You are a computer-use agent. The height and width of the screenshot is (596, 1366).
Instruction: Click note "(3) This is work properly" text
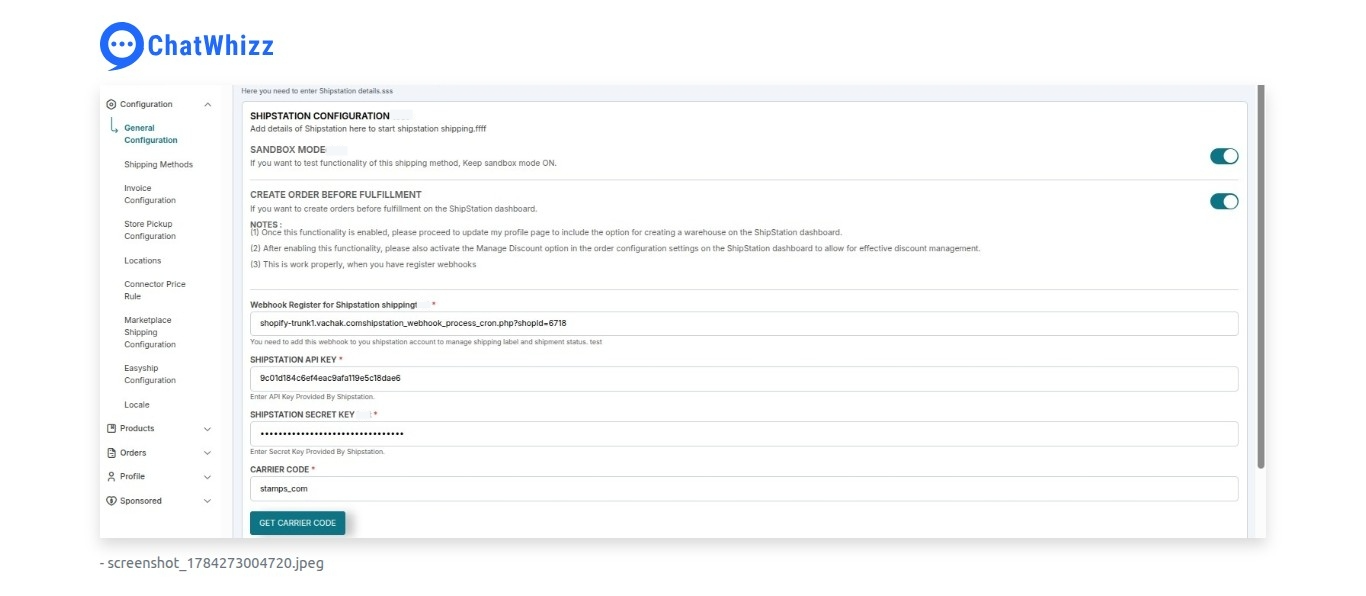click(363, 264)
